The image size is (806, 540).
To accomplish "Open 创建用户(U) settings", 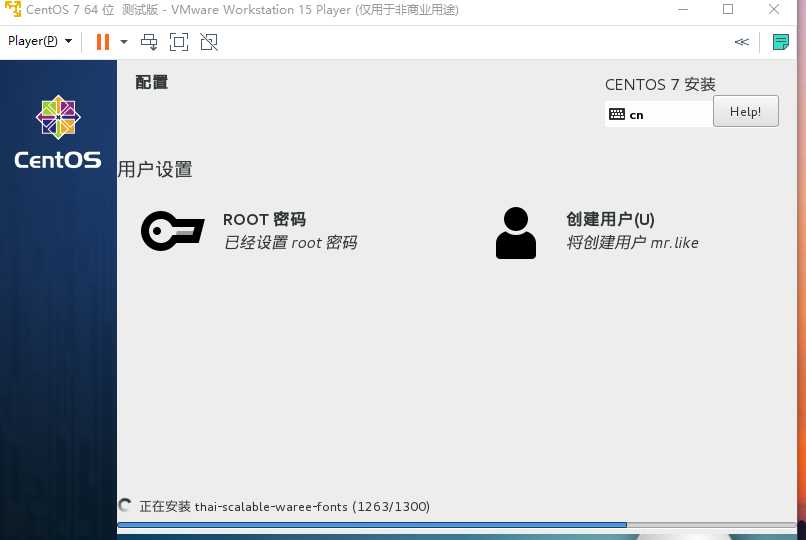I will click(x=610, y=219).
